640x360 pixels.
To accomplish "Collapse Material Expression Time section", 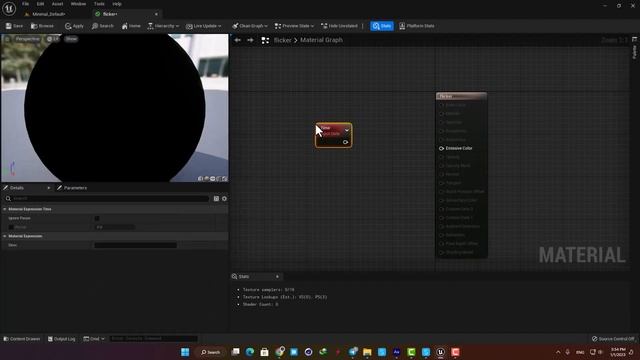I will 4,209.
